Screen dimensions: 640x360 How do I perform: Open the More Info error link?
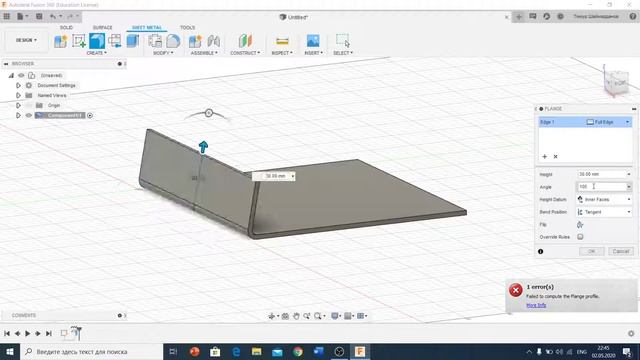536,305
